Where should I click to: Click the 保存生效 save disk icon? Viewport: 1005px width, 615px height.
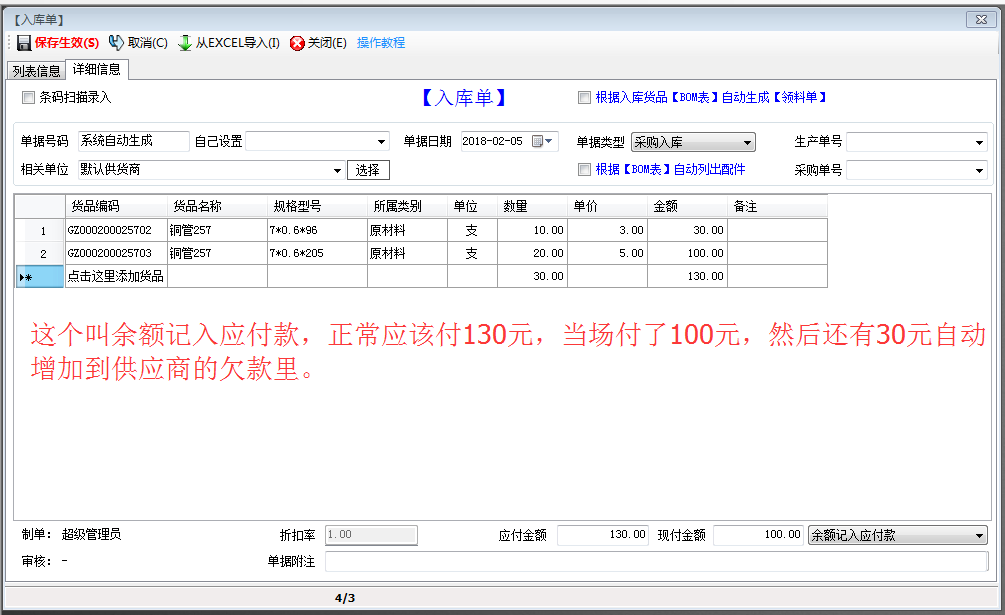24,43
